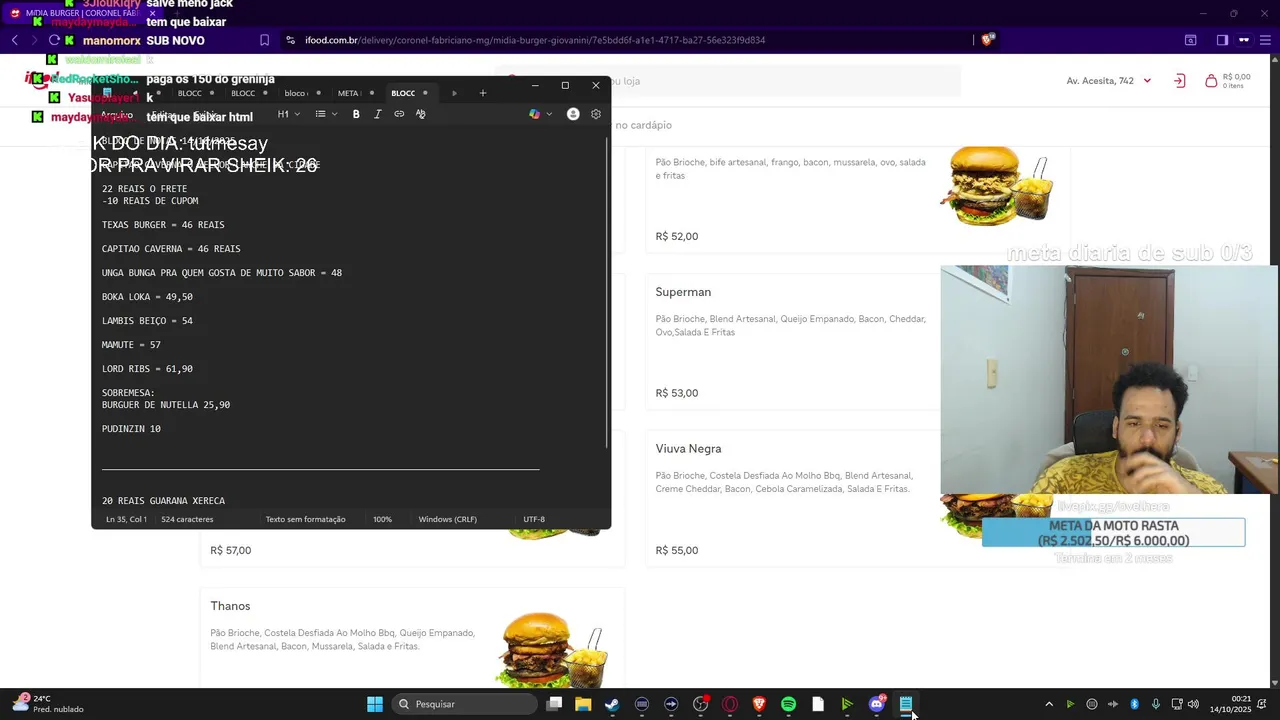Open File Explorer from the taskbar
The image size is (1280, 720).
[583, 704]
